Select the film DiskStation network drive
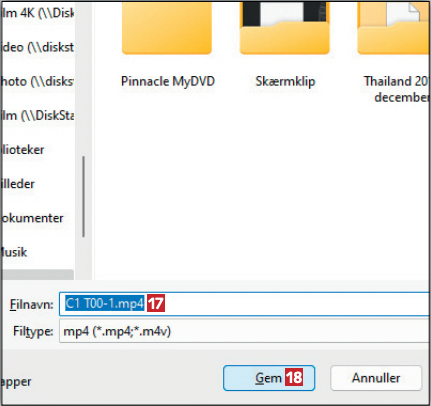This screenshot has width=431, height=406. [38, 116]
